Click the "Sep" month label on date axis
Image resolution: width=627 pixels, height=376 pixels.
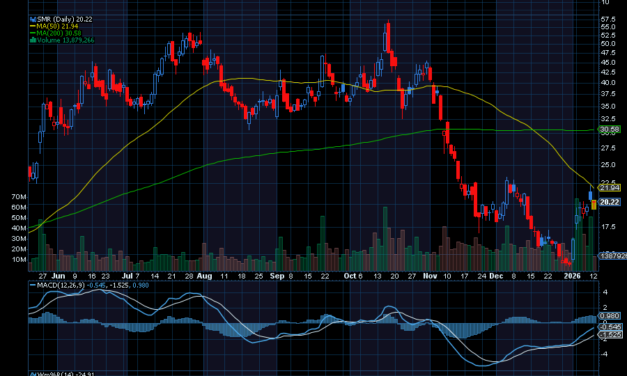pos(277,276)
